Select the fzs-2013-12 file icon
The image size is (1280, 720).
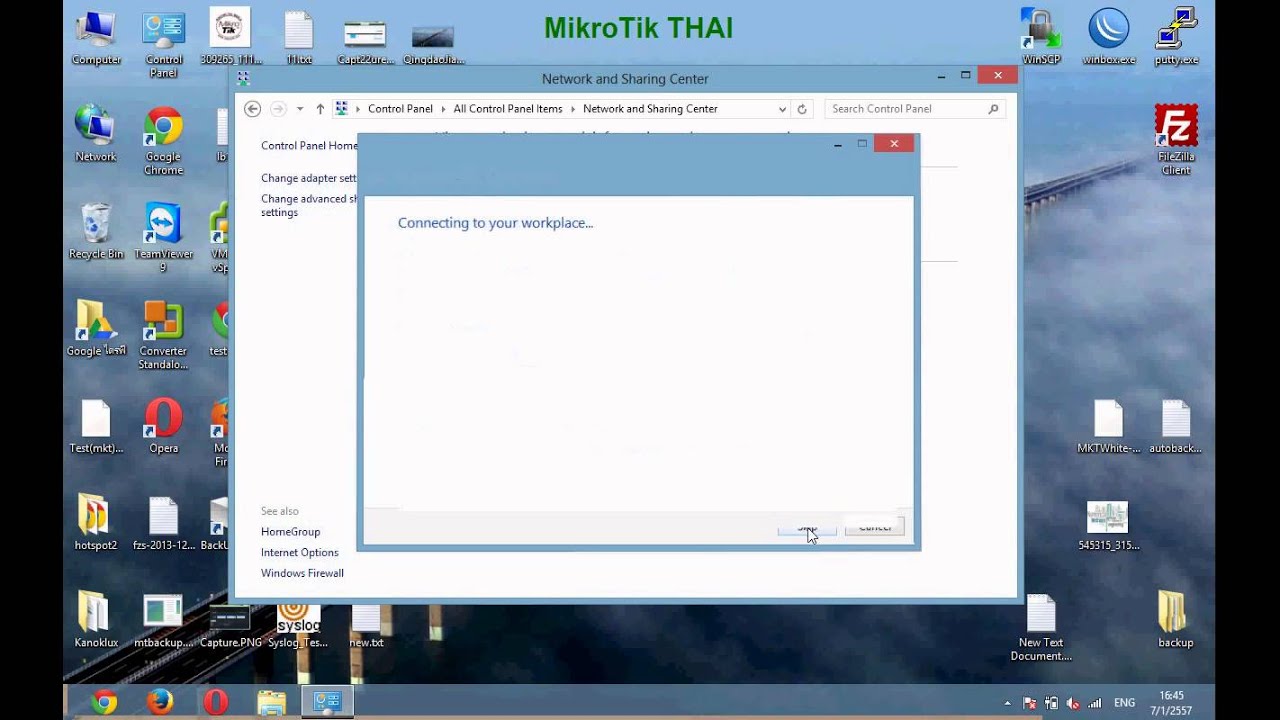point(163,523)
